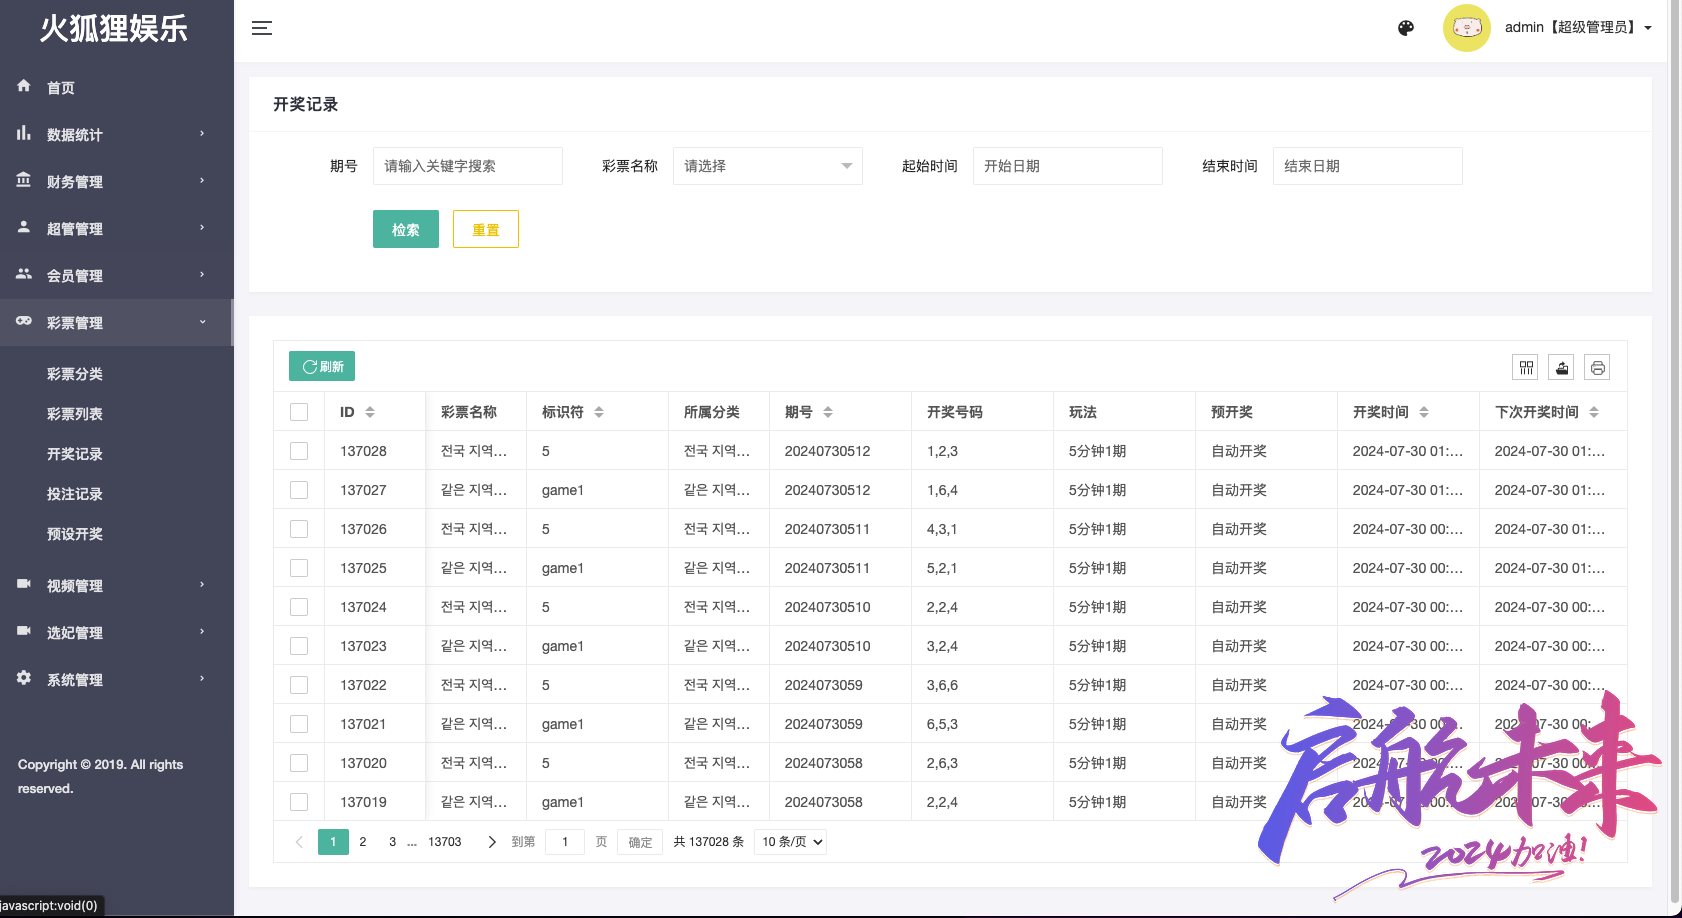Check the row with ID 137028
The image size is (1682, 918).
coord(299,451)
